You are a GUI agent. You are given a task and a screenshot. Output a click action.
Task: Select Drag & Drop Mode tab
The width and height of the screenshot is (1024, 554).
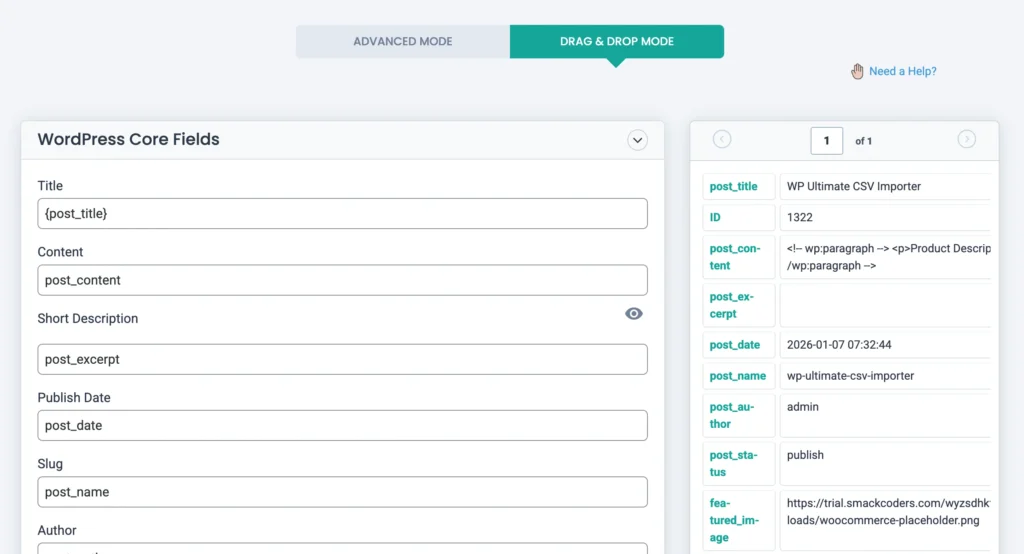[616, 42]
